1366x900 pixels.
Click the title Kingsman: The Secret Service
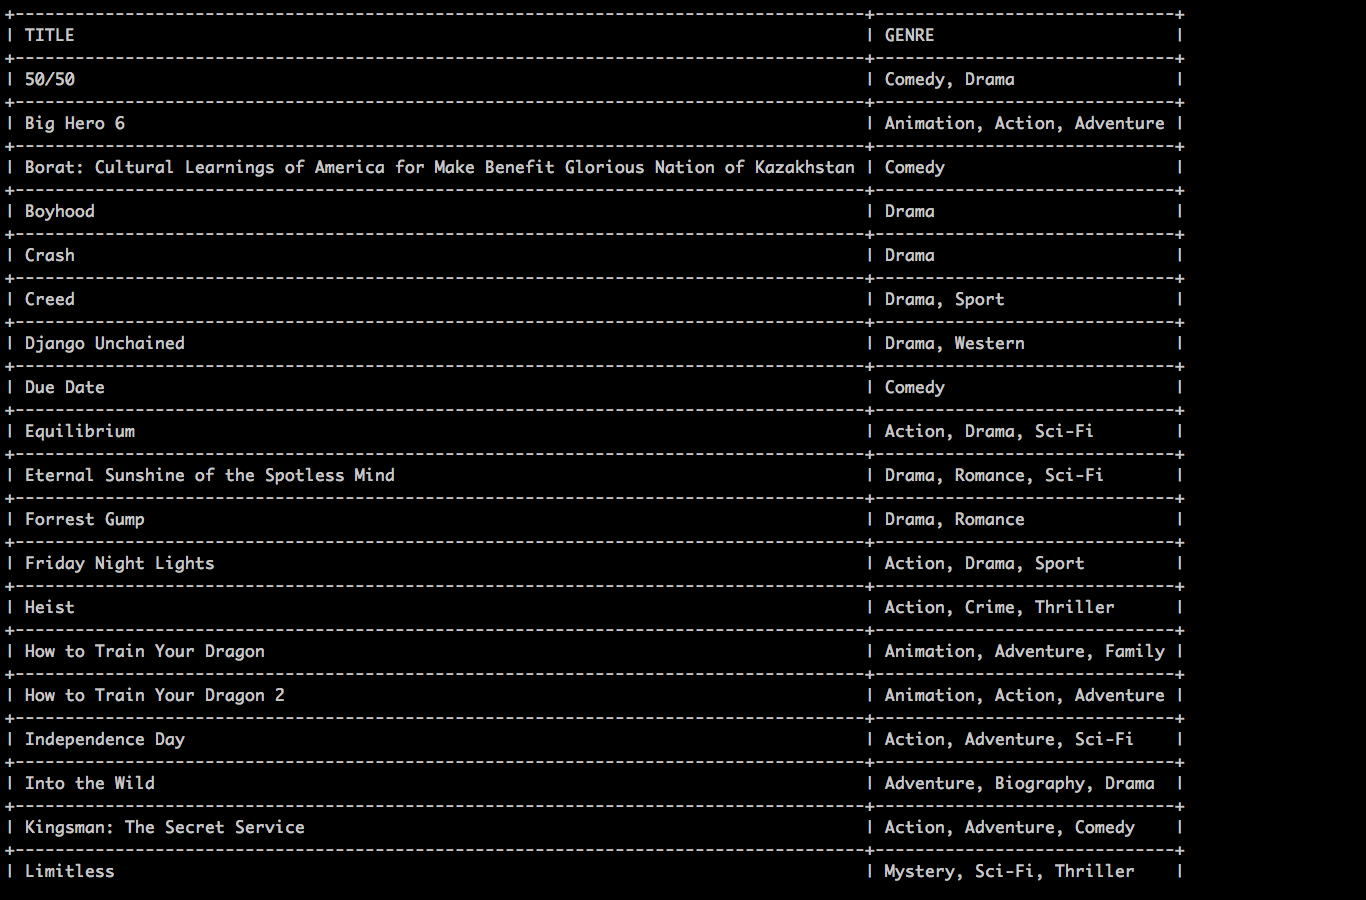coord(164,827)
